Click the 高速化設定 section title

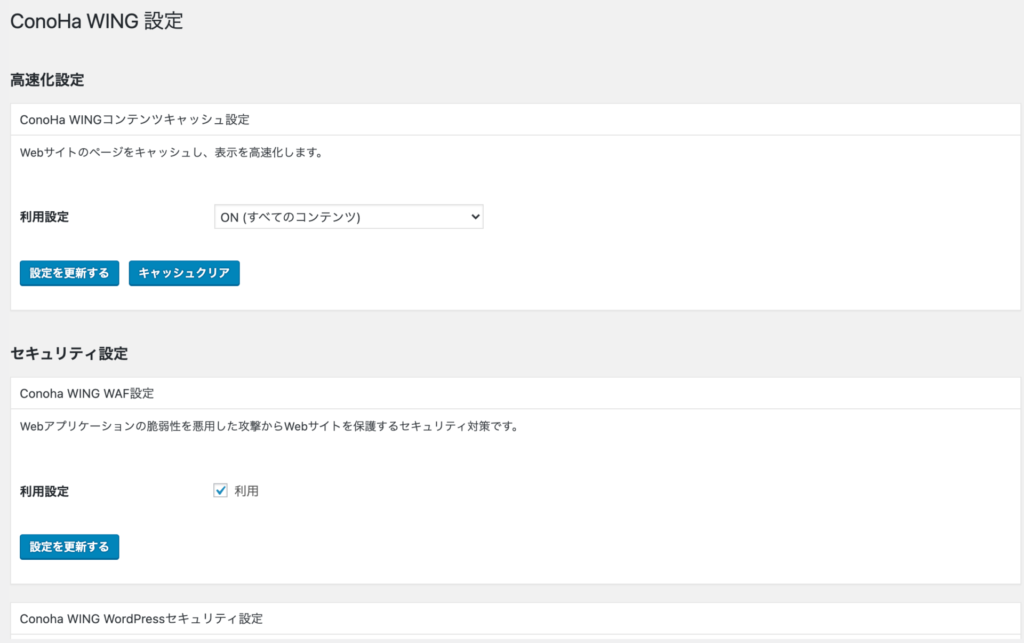coord(47,80)
